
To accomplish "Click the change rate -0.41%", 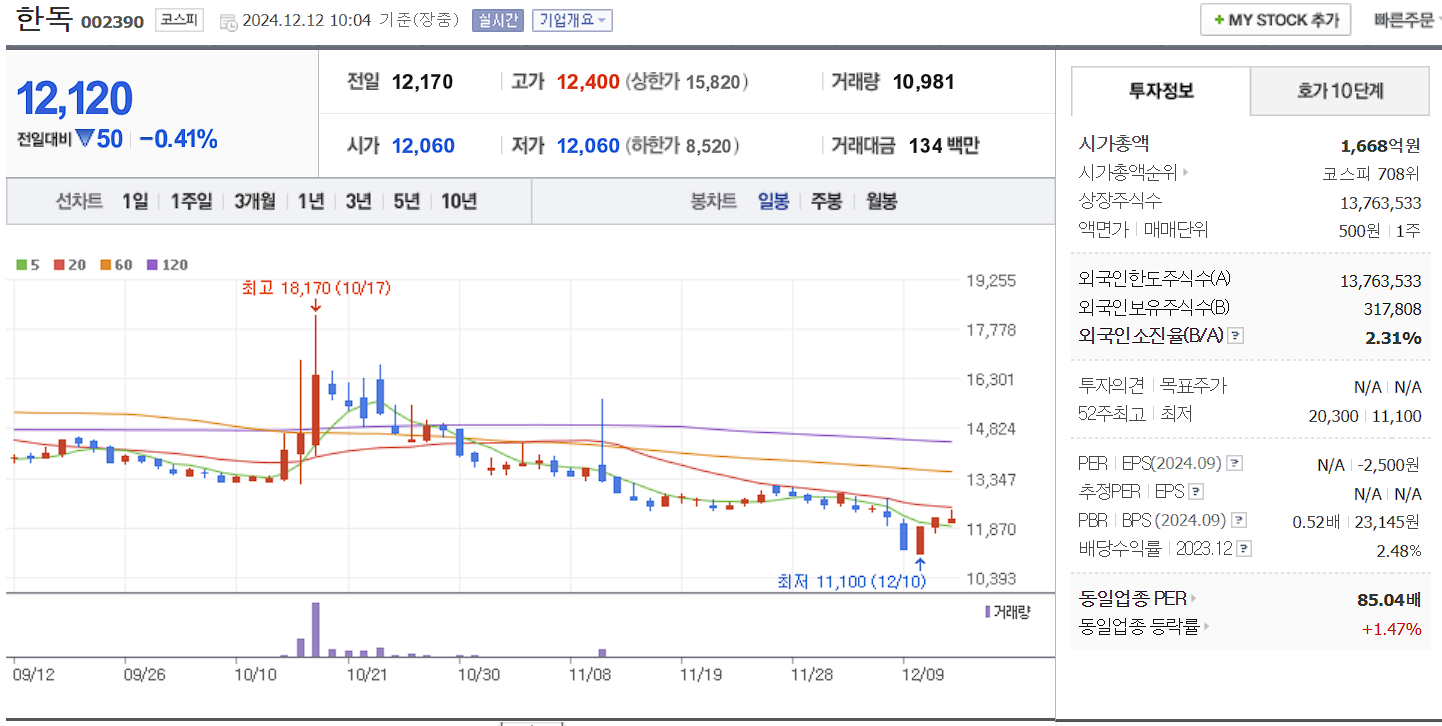I will [x=178, y=139].
